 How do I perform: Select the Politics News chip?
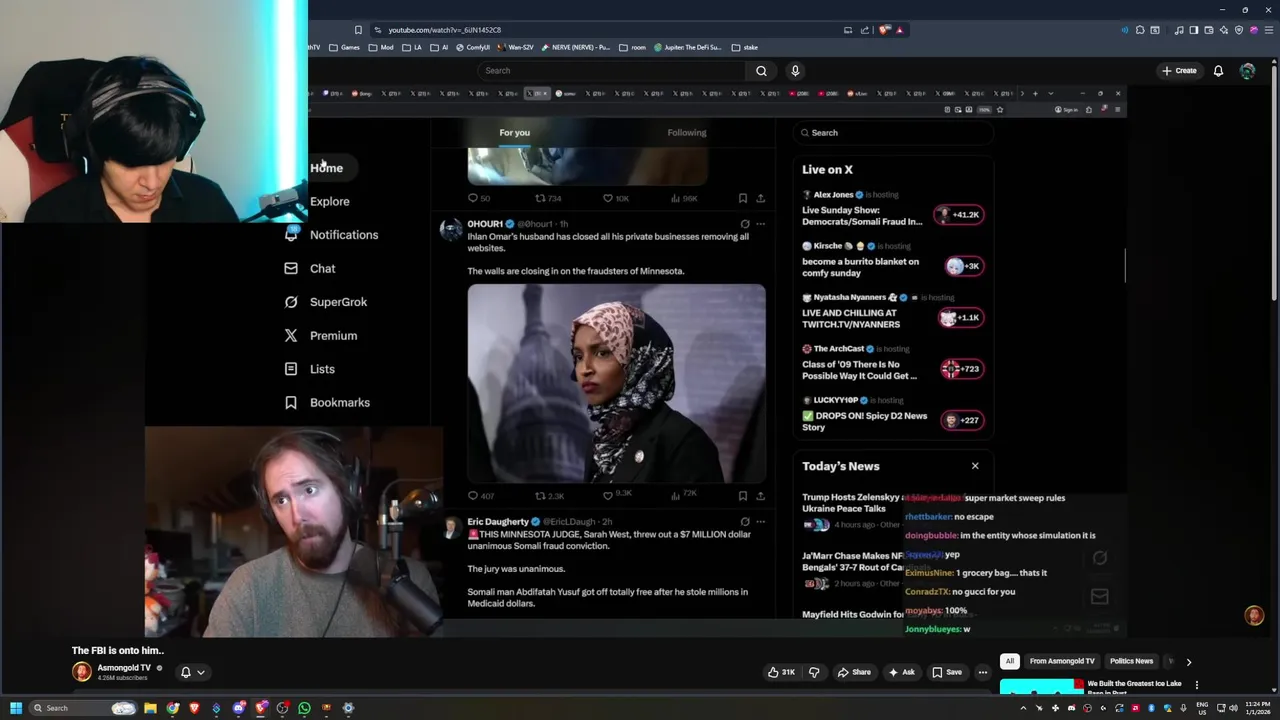click(x=1131, y=661)
